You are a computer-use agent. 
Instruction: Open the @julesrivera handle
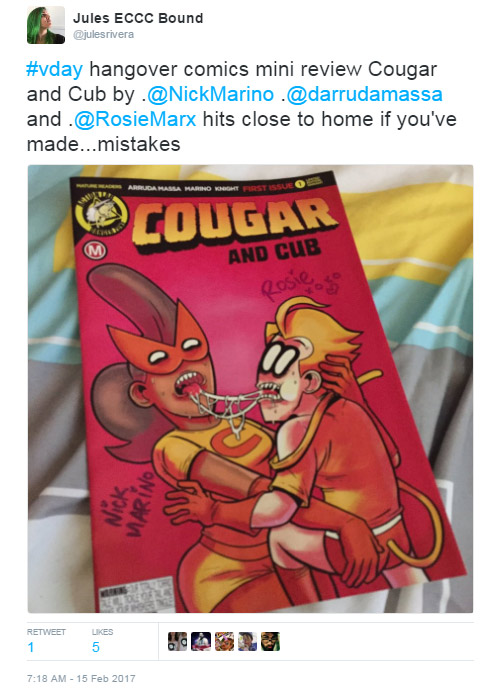coord(104,34)
